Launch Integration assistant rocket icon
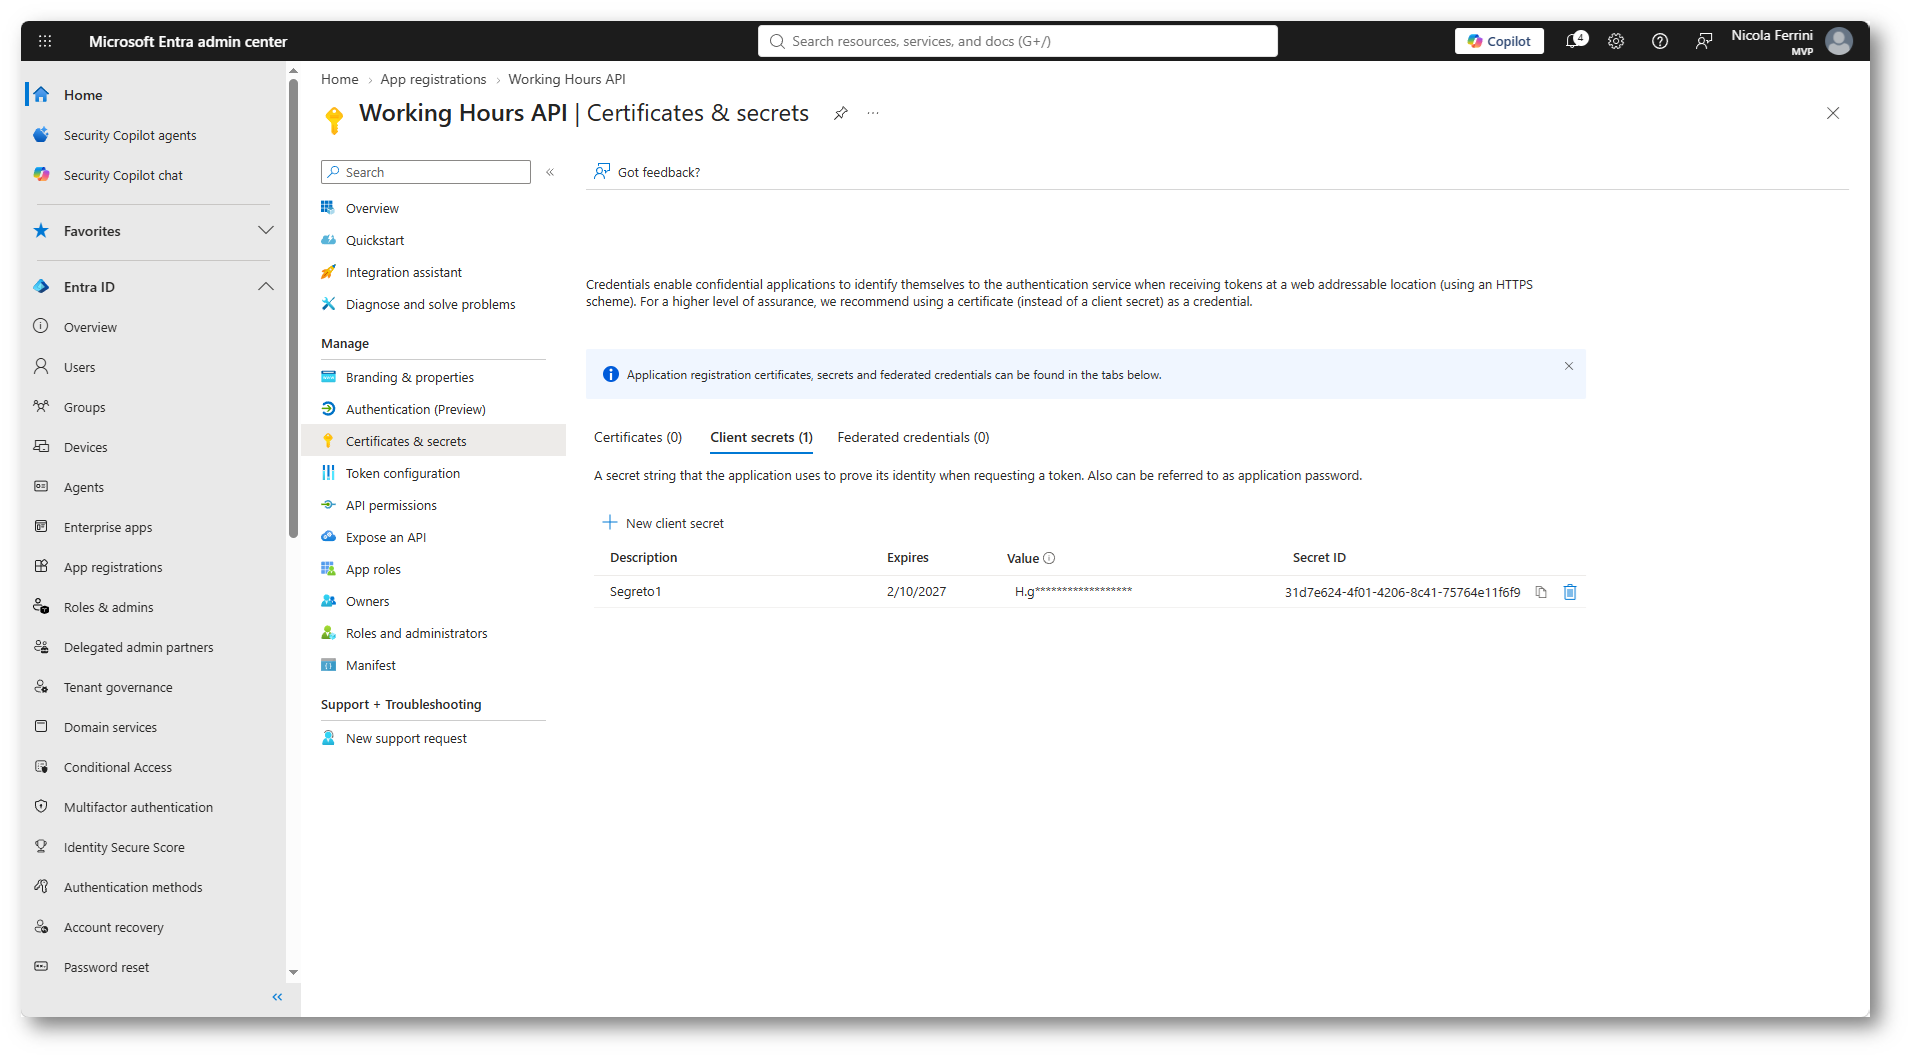 pyautogui.click(x=328, y=272)
